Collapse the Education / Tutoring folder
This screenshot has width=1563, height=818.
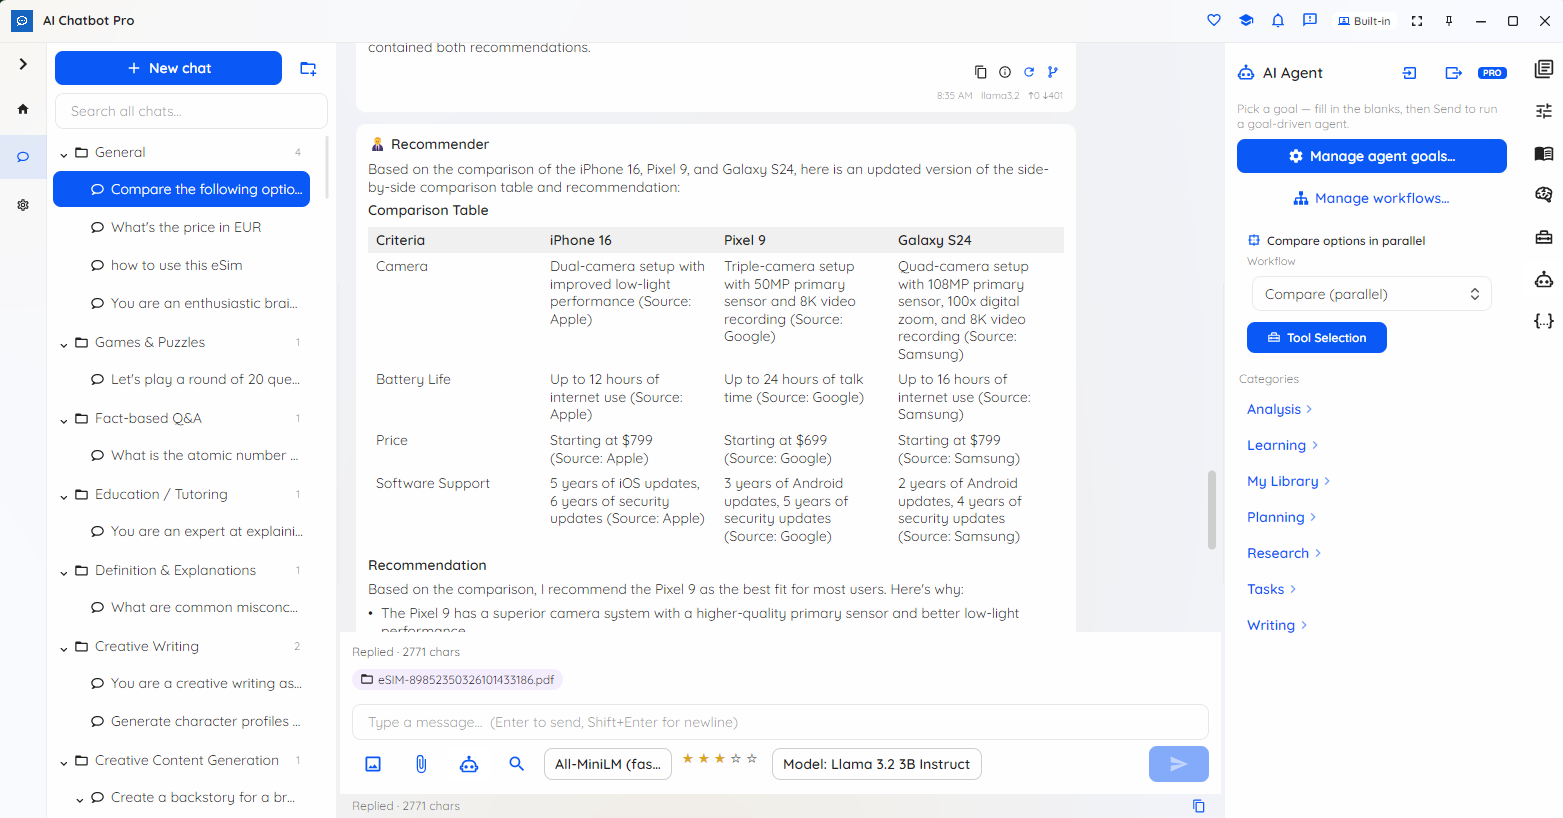click(x=64, y=496)
